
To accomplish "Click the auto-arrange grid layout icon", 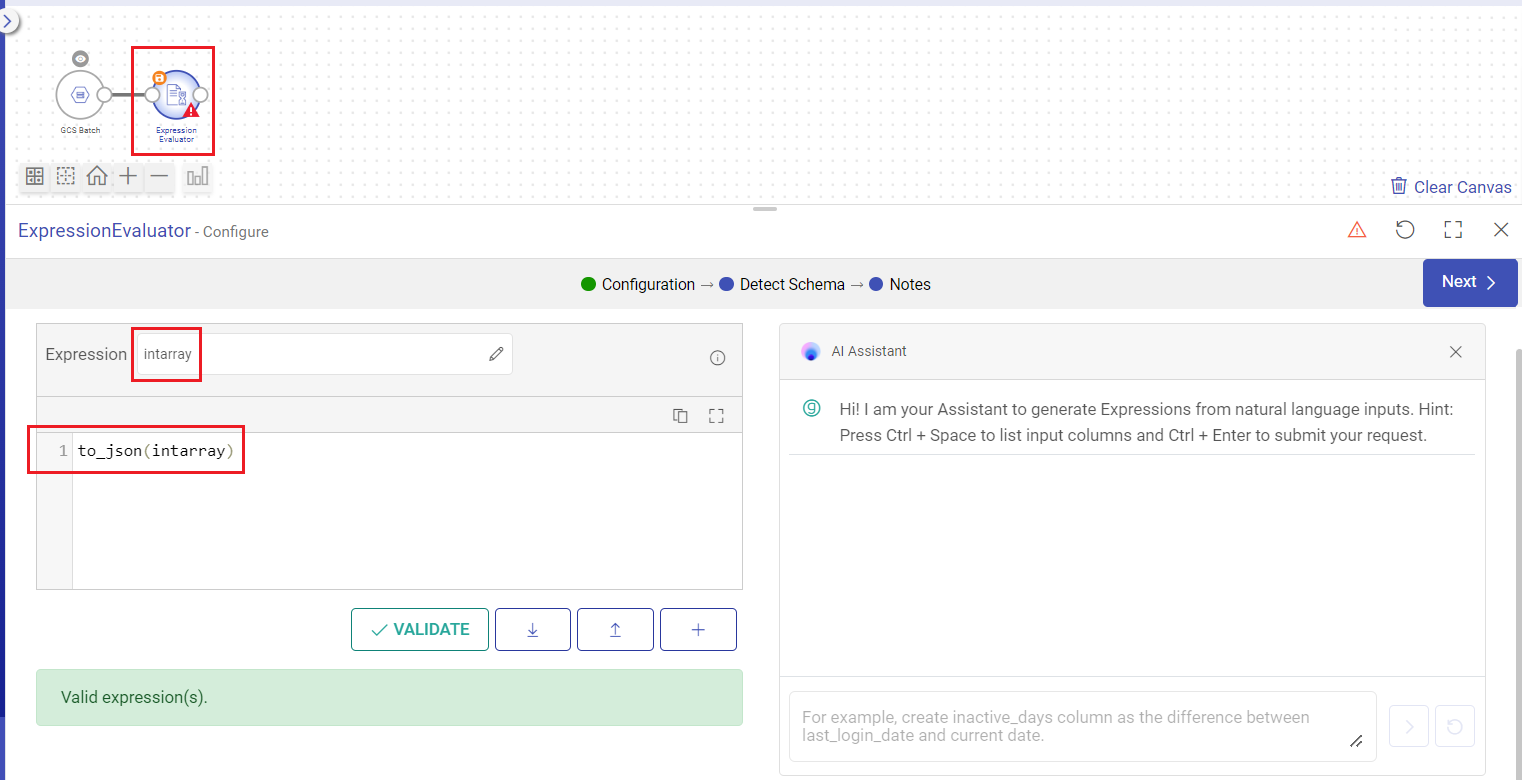I will click(x=35, y=177).
